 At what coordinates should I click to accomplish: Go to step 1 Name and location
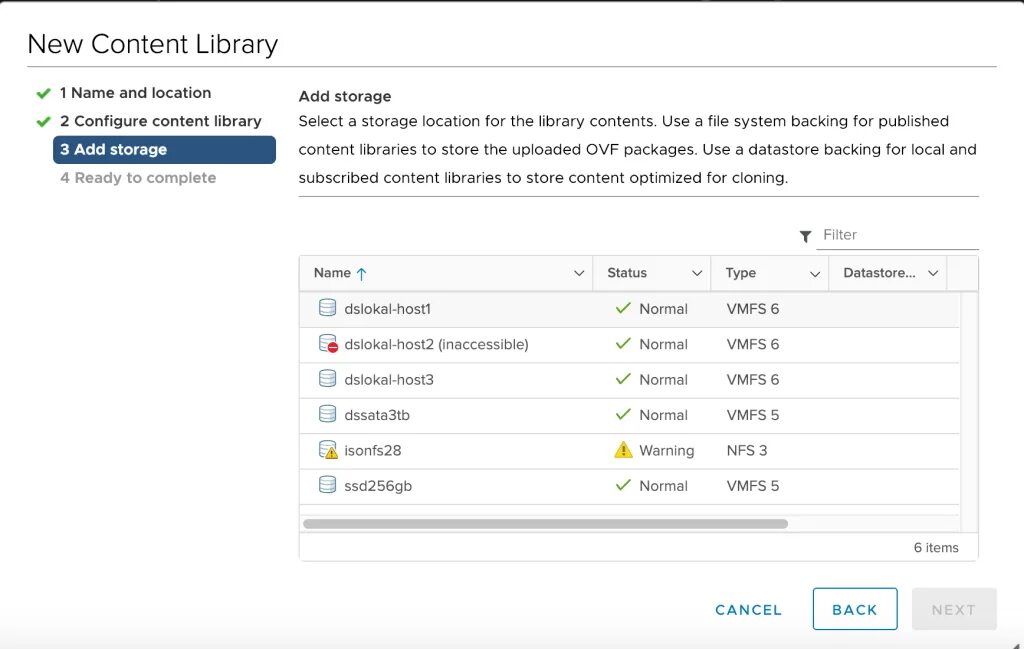(x=135, y=93)
